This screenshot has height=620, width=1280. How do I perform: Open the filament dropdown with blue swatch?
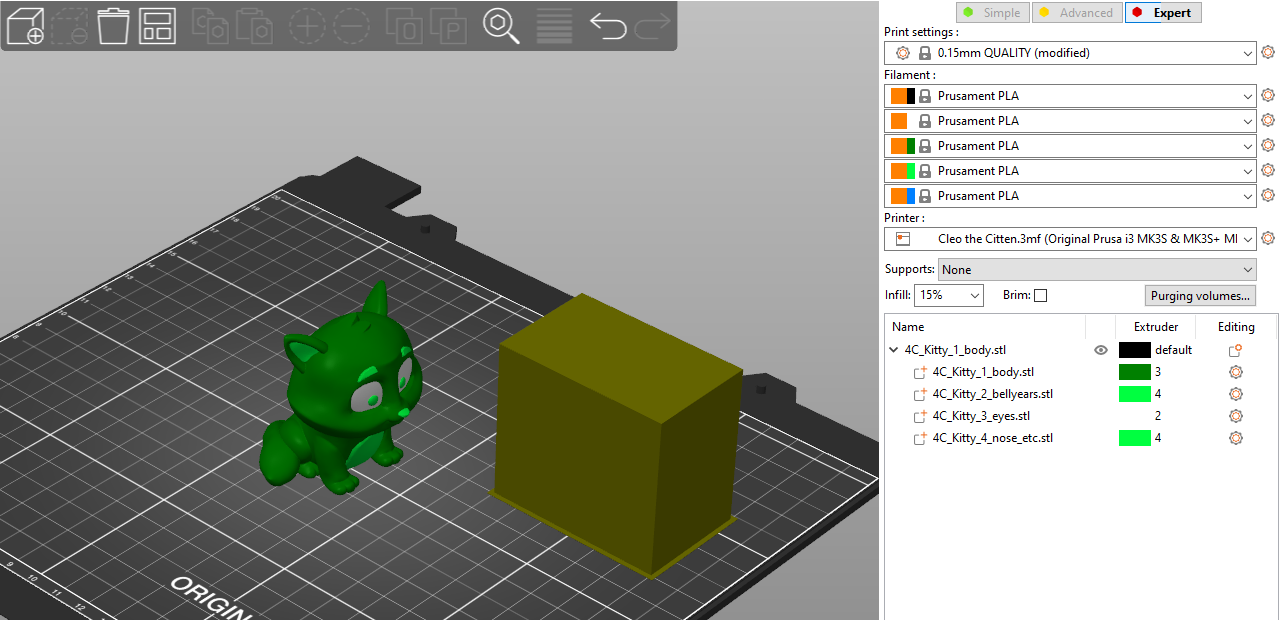pos(1070,196)
